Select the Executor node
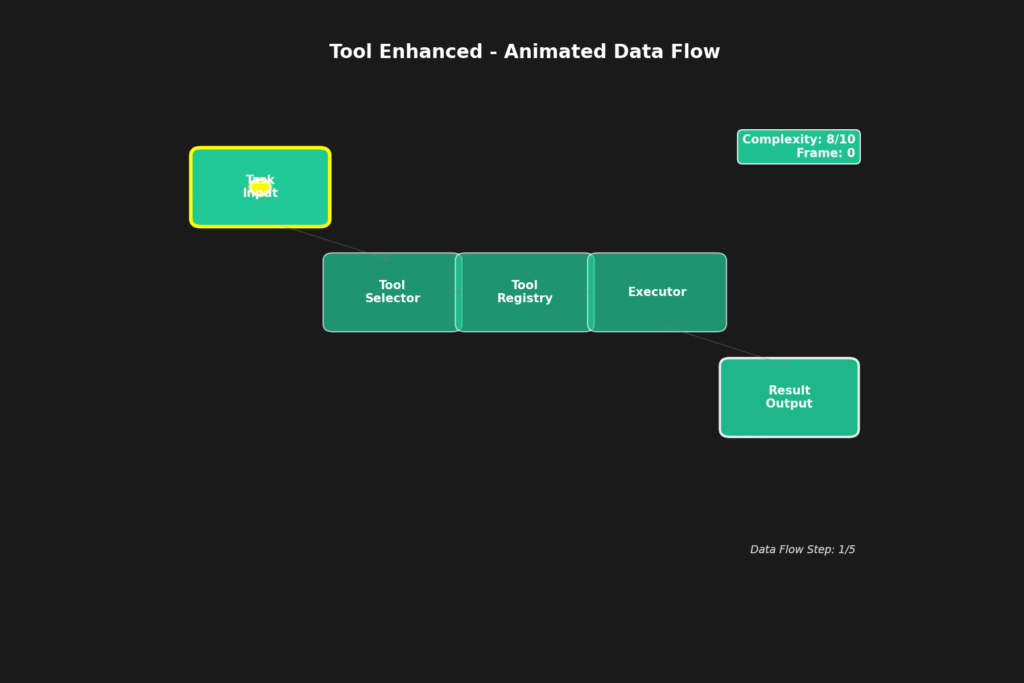 point(657,292)
